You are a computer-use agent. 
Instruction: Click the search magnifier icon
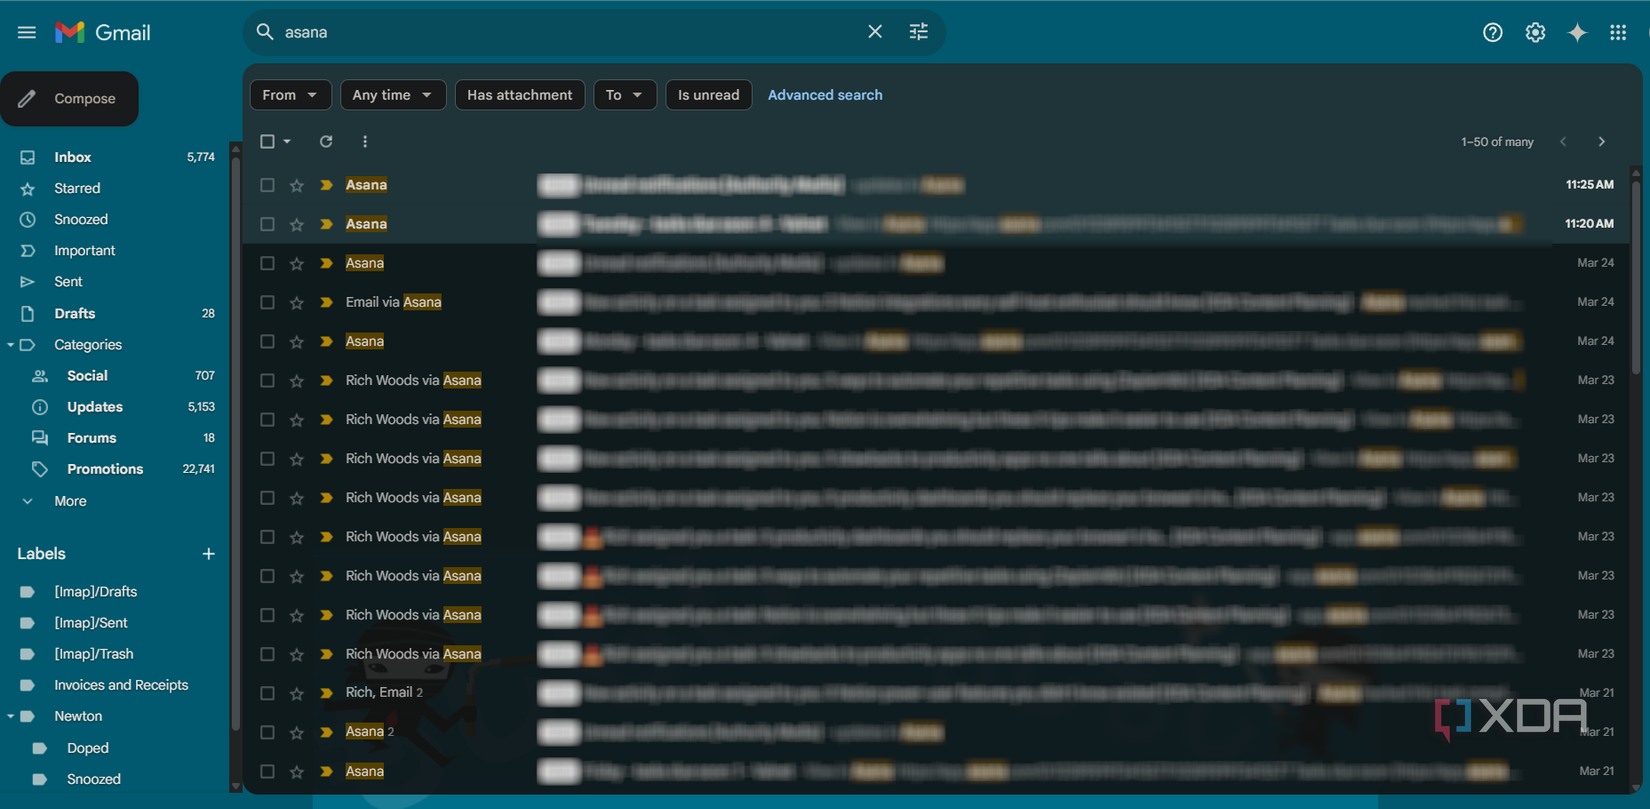[x=265, y=32]
